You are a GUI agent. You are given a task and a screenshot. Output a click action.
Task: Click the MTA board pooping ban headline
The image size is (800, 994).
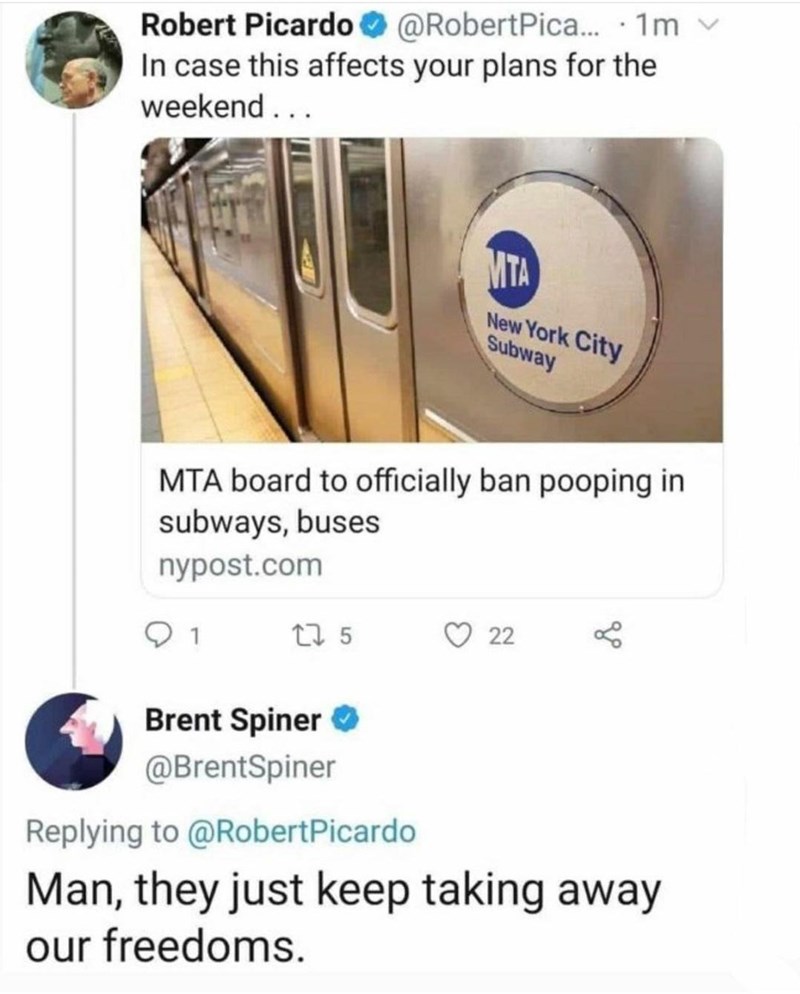tap(420, 500)
